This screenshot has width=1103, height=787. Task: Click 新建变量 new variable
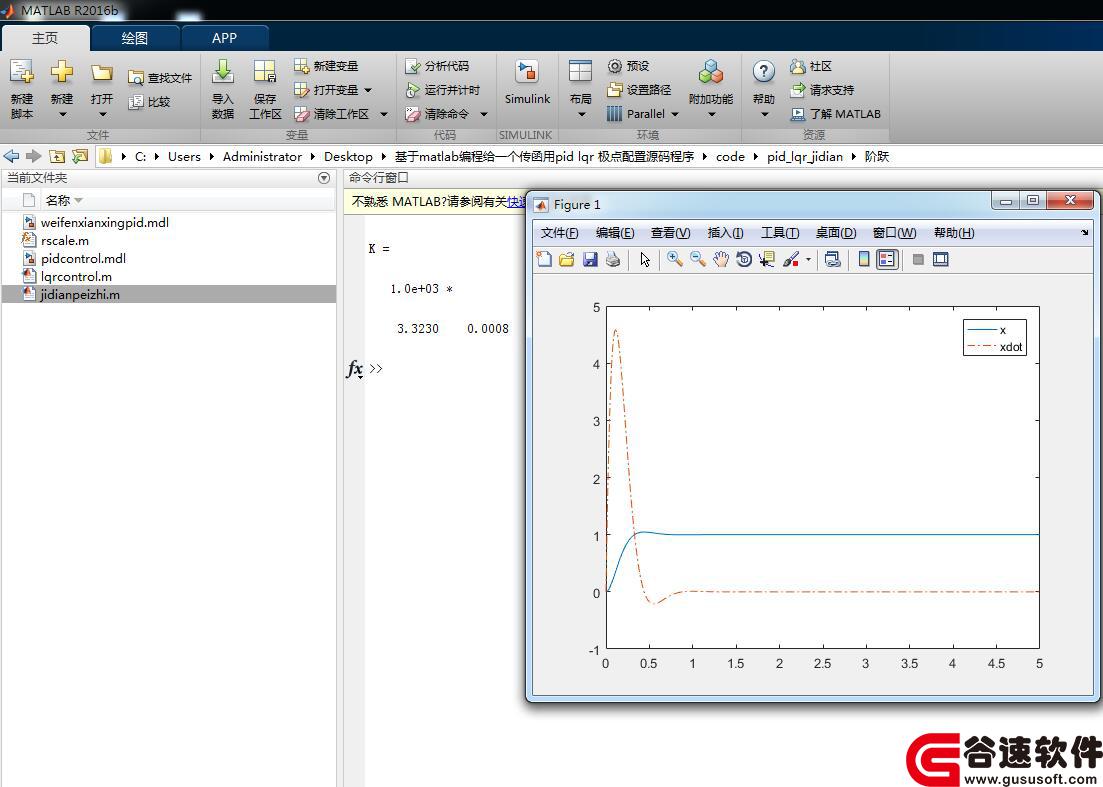(326, 66)
